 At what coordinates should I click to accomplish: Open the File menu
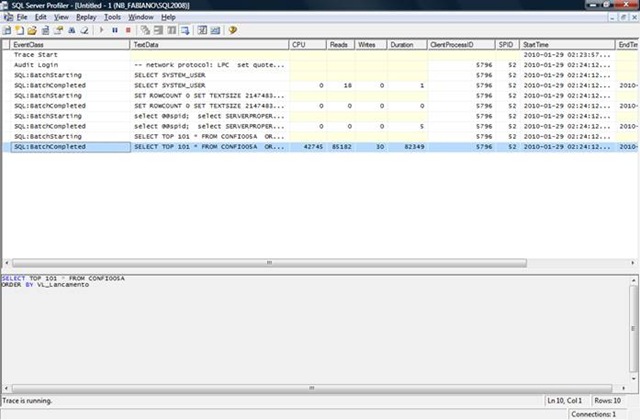click(x=21, y=17)
